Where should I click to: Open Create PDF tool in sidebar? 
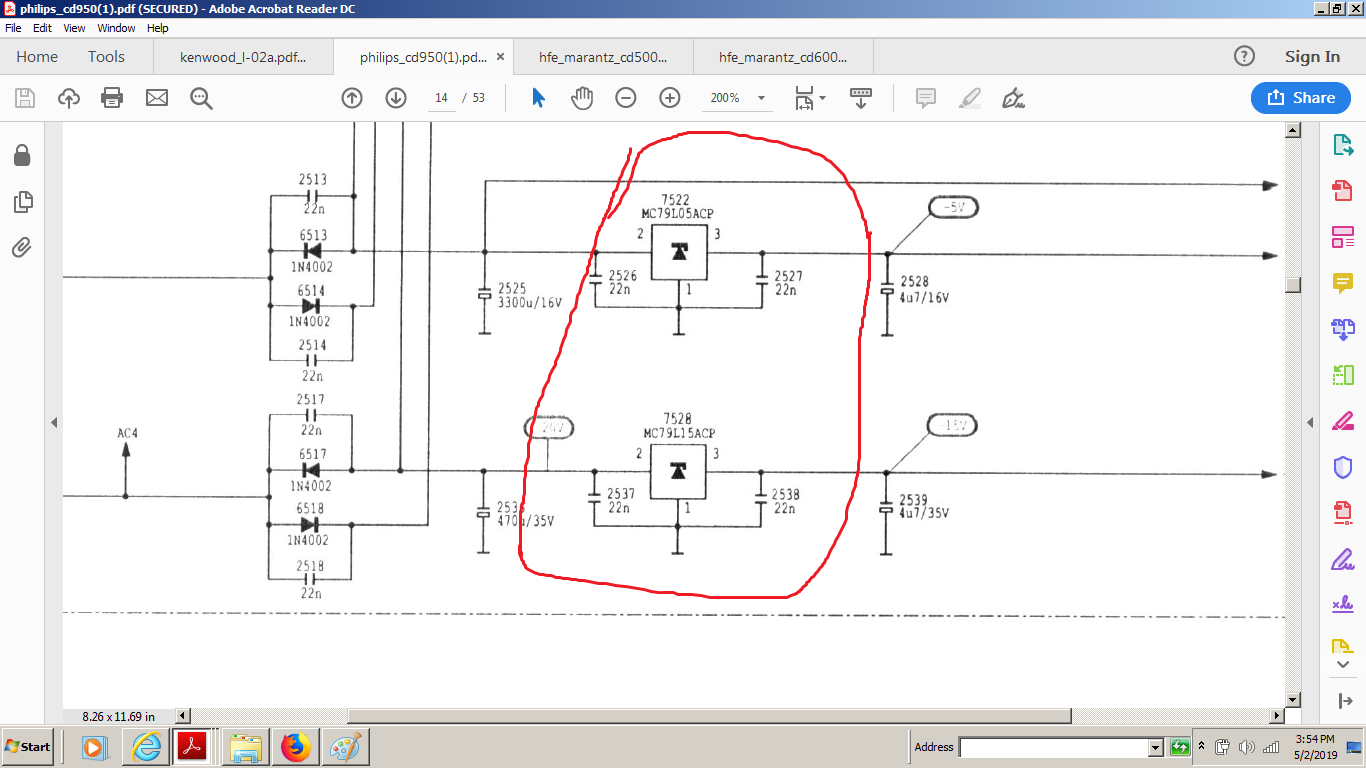click(x=1343, y=191)
